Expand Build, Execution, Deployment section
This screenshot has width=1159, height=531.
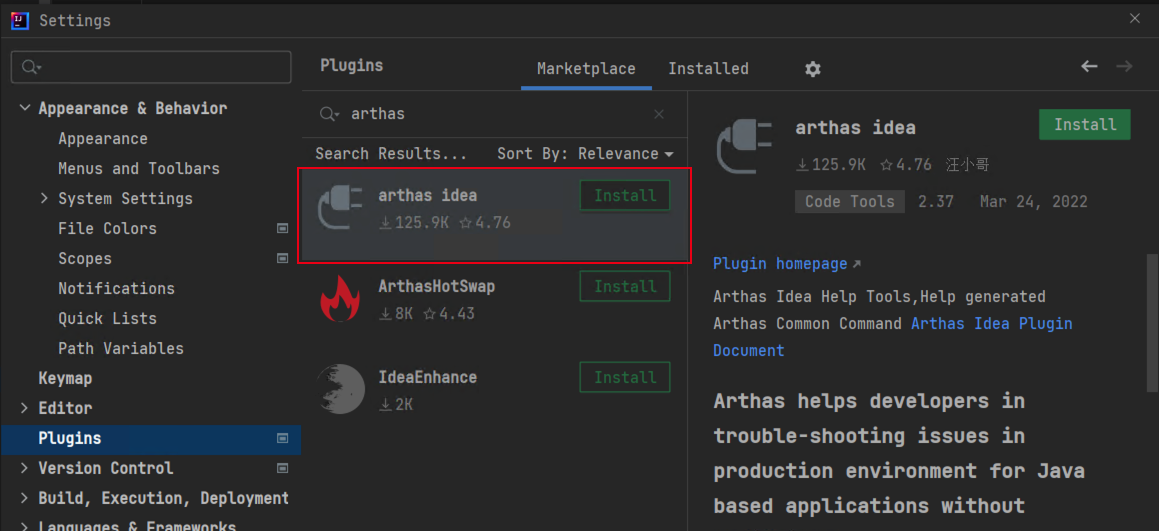point(24,498)
